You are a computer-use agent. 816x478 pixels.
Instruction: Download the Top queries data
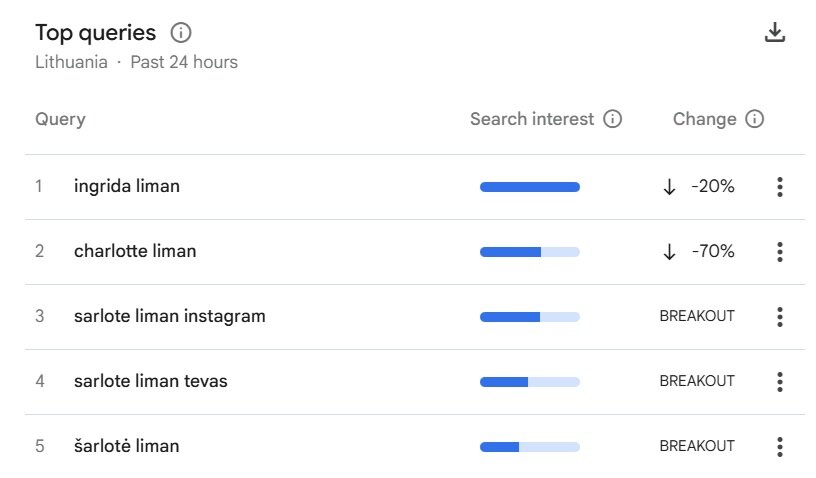(x=774, y=32)
